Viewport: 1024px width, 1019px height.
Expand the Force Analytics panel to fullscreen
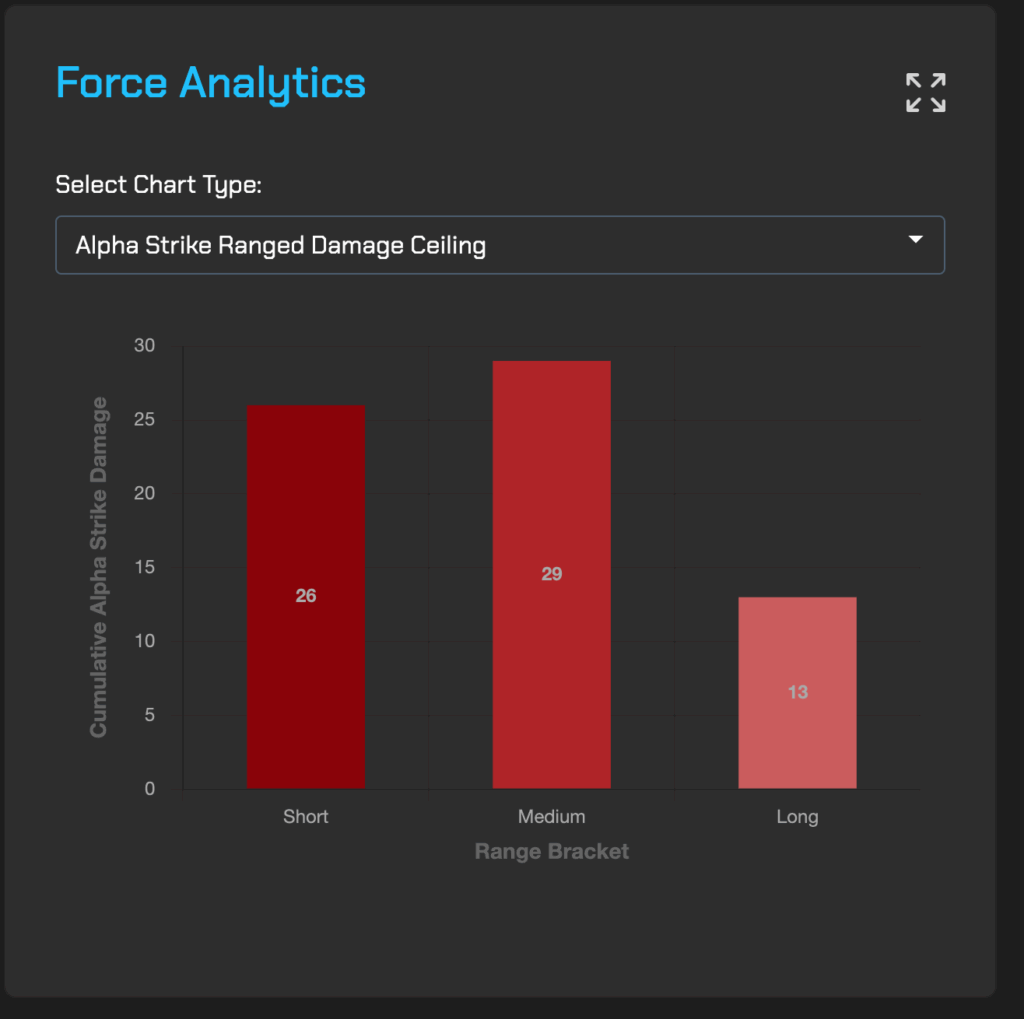pyautogui.click(x=925, y=92)
